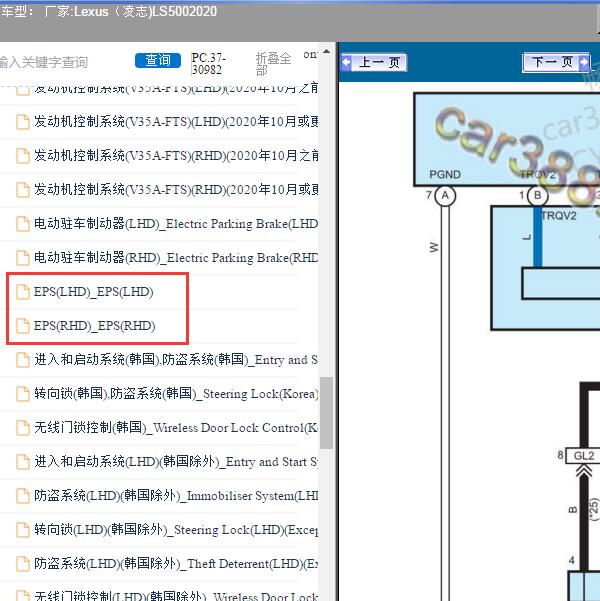This screenshot has height=601, width=600.
Task: Open 电动驻车制动器(LHD) Electric Parking Brake item
Action: (x=176, y=223)
